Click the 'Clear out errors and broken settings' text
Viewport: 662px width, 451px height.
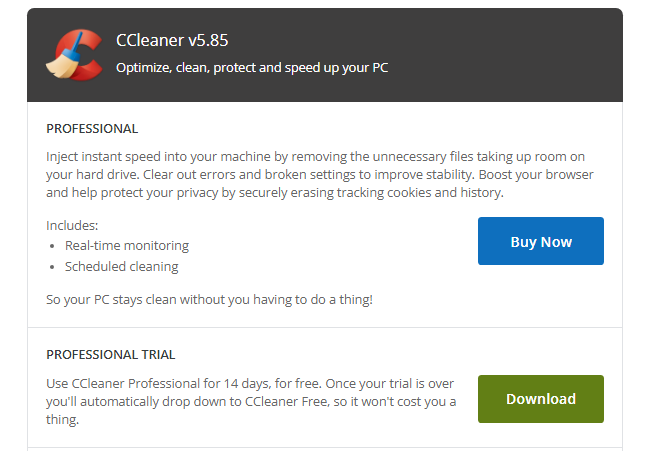click(230, 174)
